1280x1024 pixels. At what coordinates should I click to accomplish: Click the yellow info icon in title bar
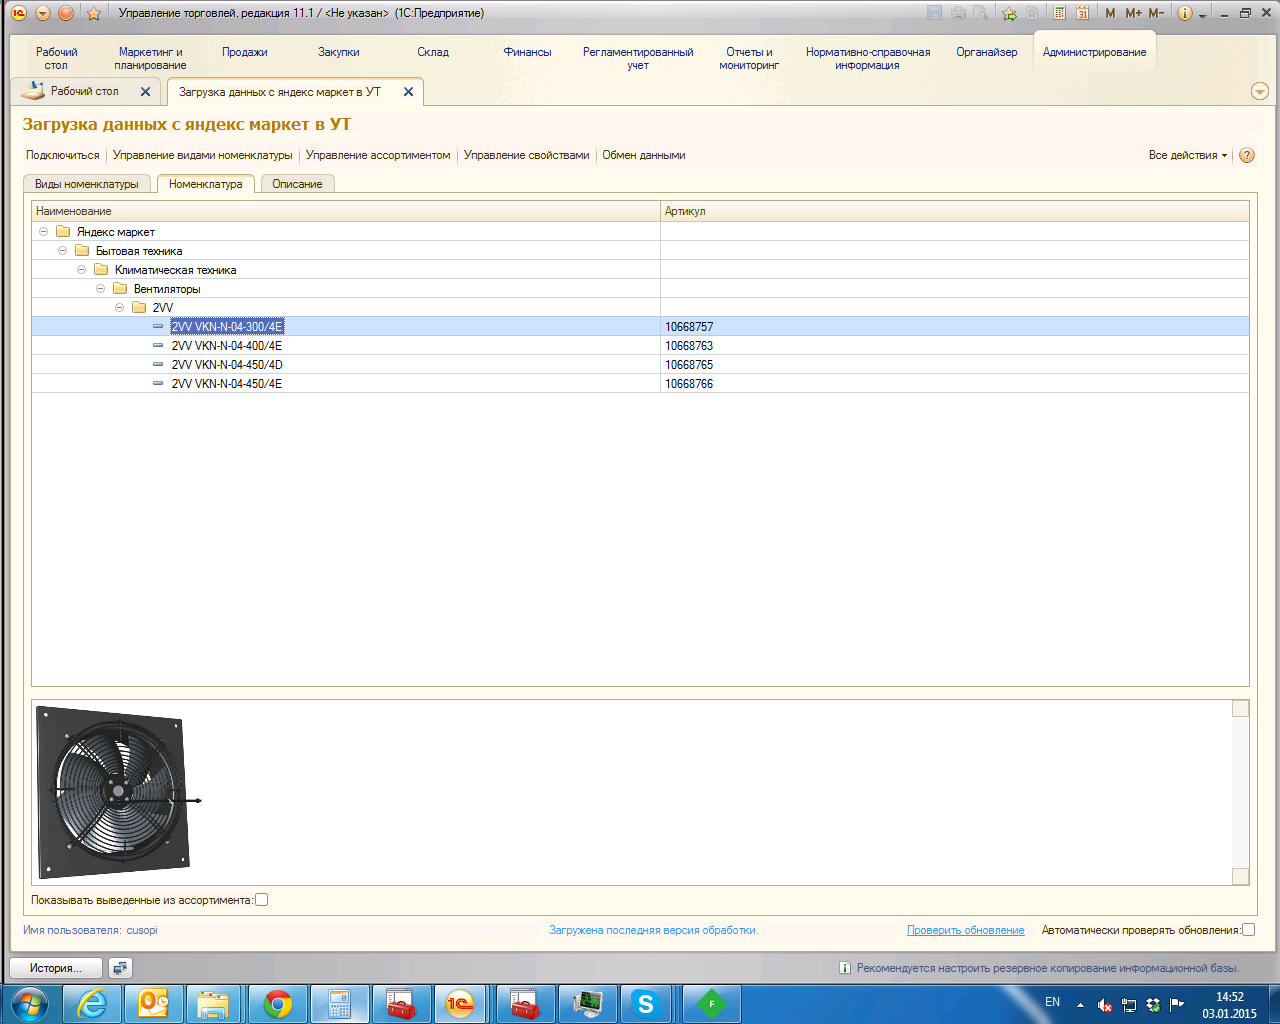[1185, 13]
